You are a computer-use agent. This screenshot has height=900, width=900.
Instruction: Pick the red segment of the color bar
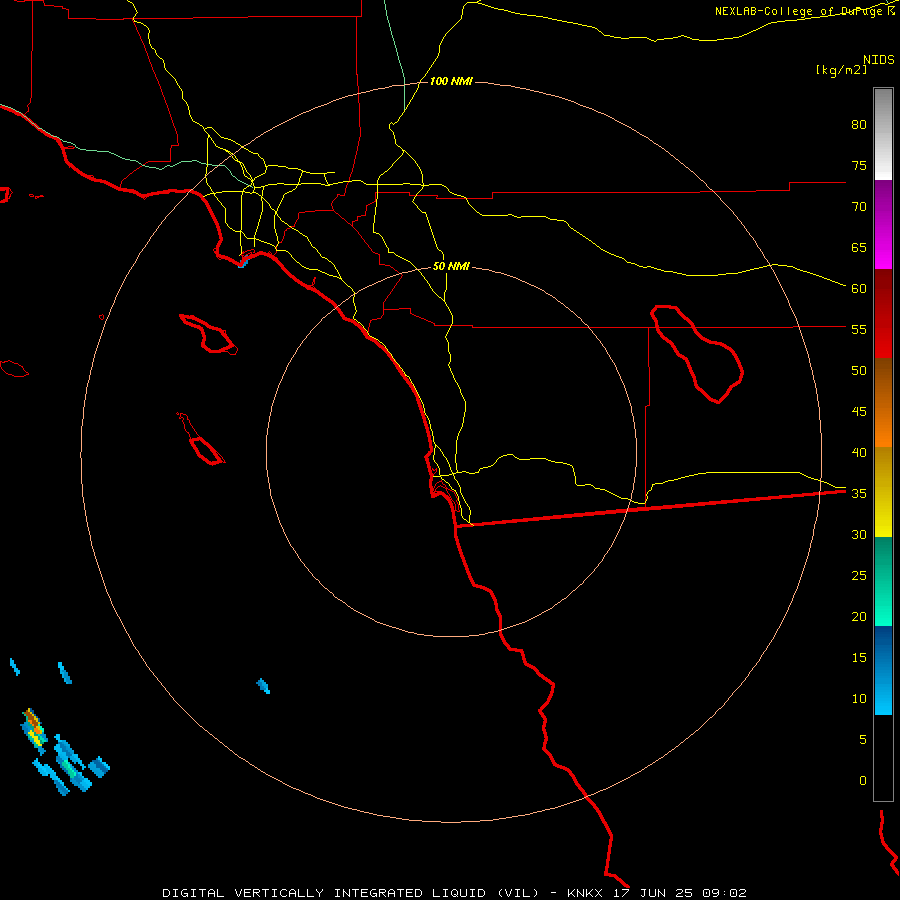[x=883, y=313]
